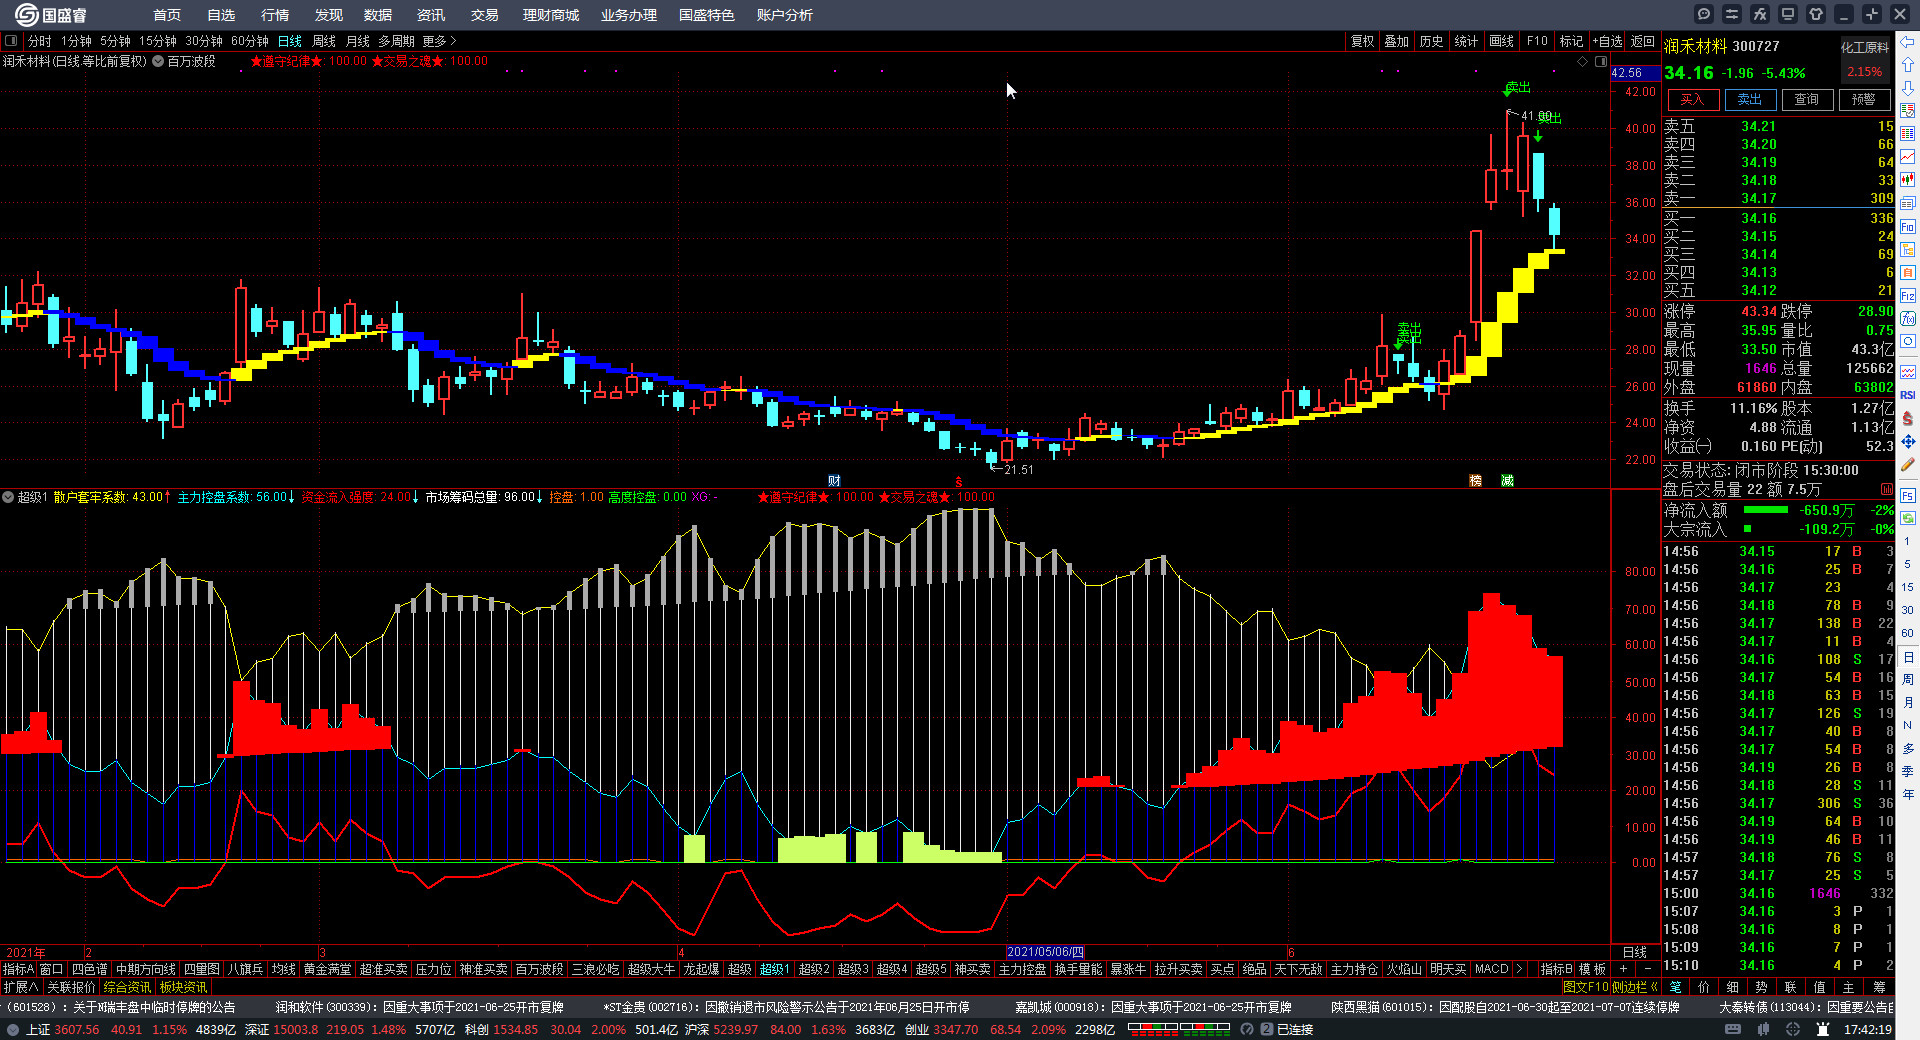Open the 交易 menu
The image size is (1920, 1040).
pyautogui.click(x=485, y=15)
